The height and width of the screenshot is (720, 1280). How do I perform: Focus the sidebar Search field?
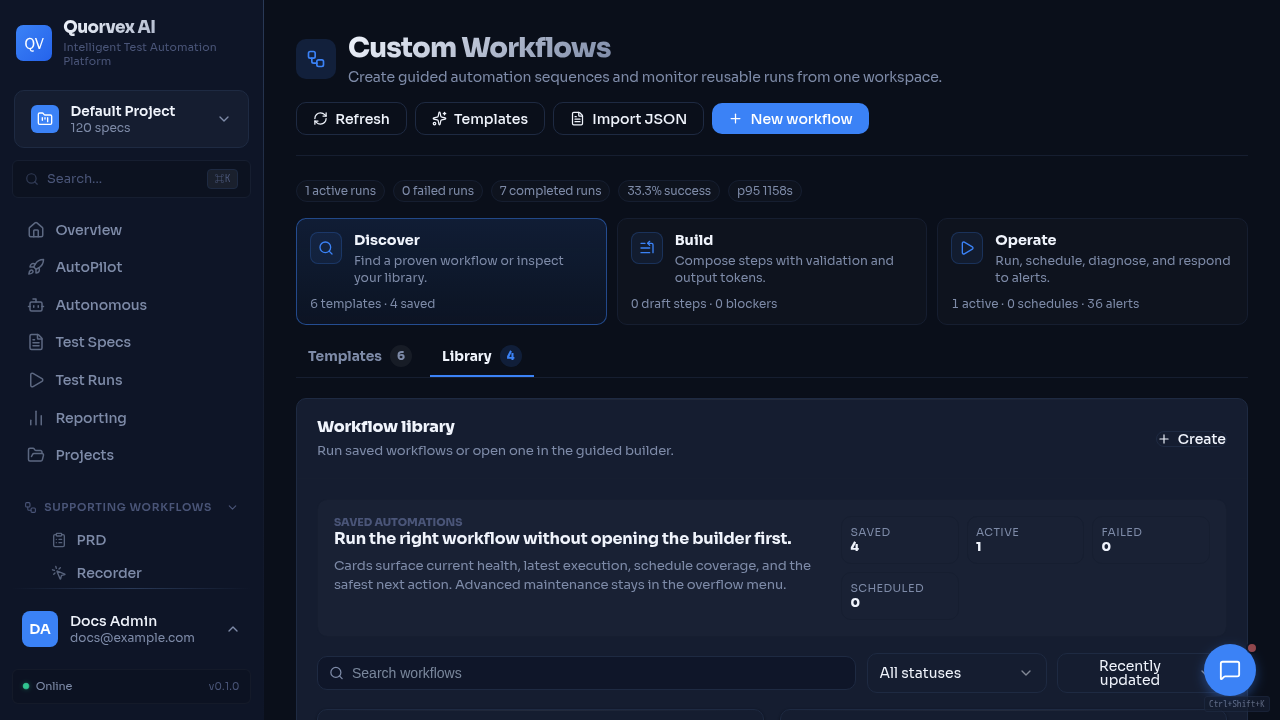coord(131,179)
